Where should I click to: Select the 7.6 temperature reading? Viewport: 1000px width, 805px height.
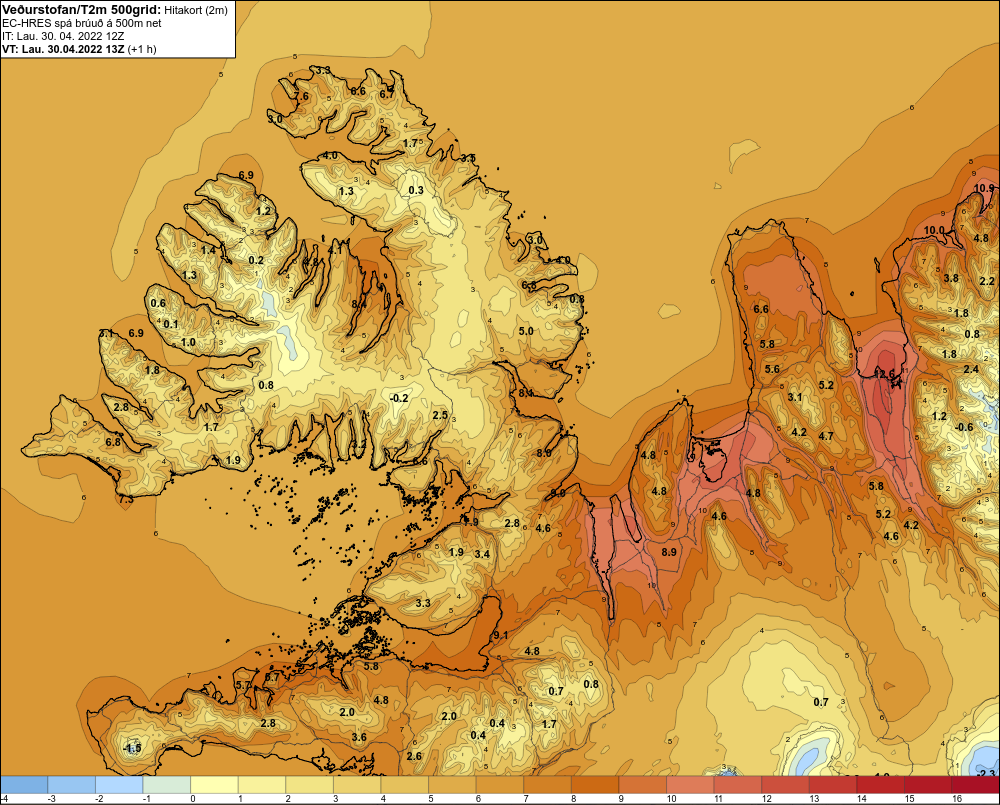coord(301,96)
